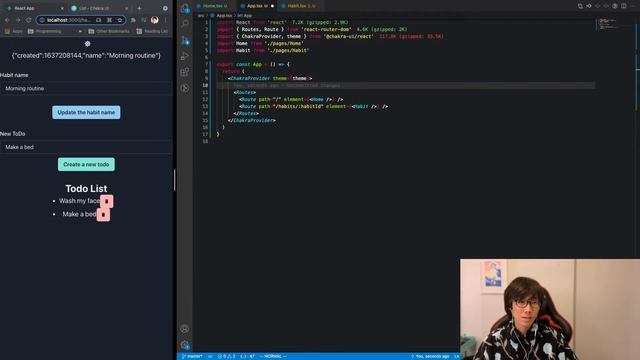640x360 pixels.
Task: Open a new browser tab
Action: 139,8
